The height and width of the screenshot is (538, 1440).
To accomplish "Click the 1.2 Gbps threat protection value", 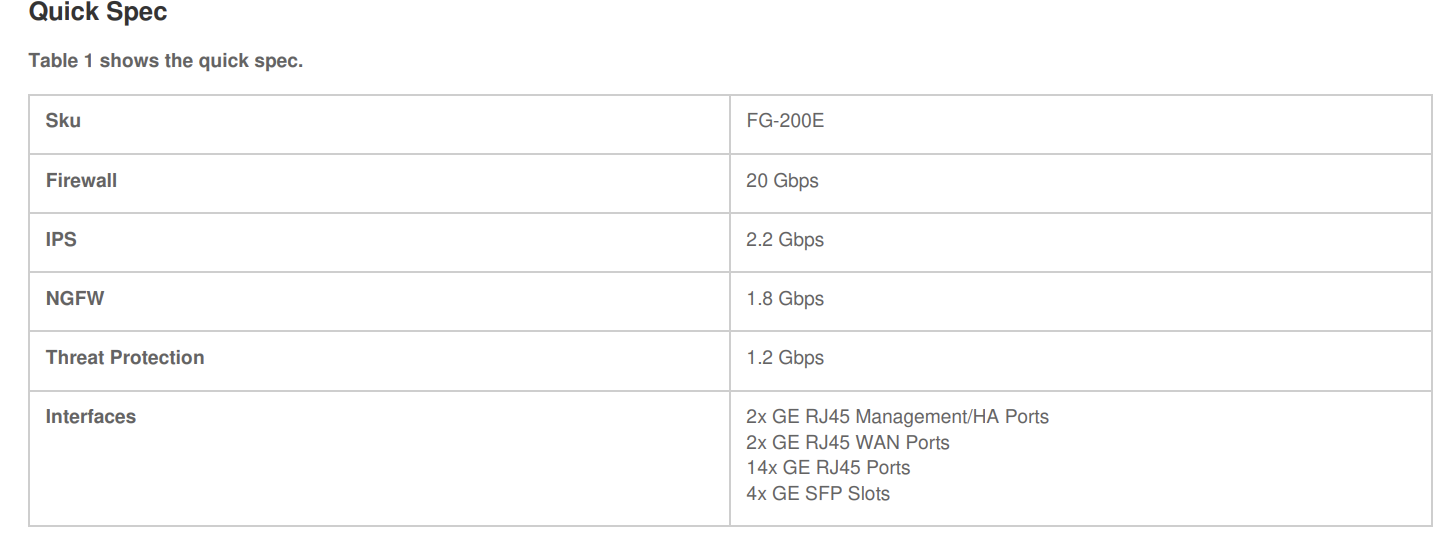I will click(x=785, y=358).
